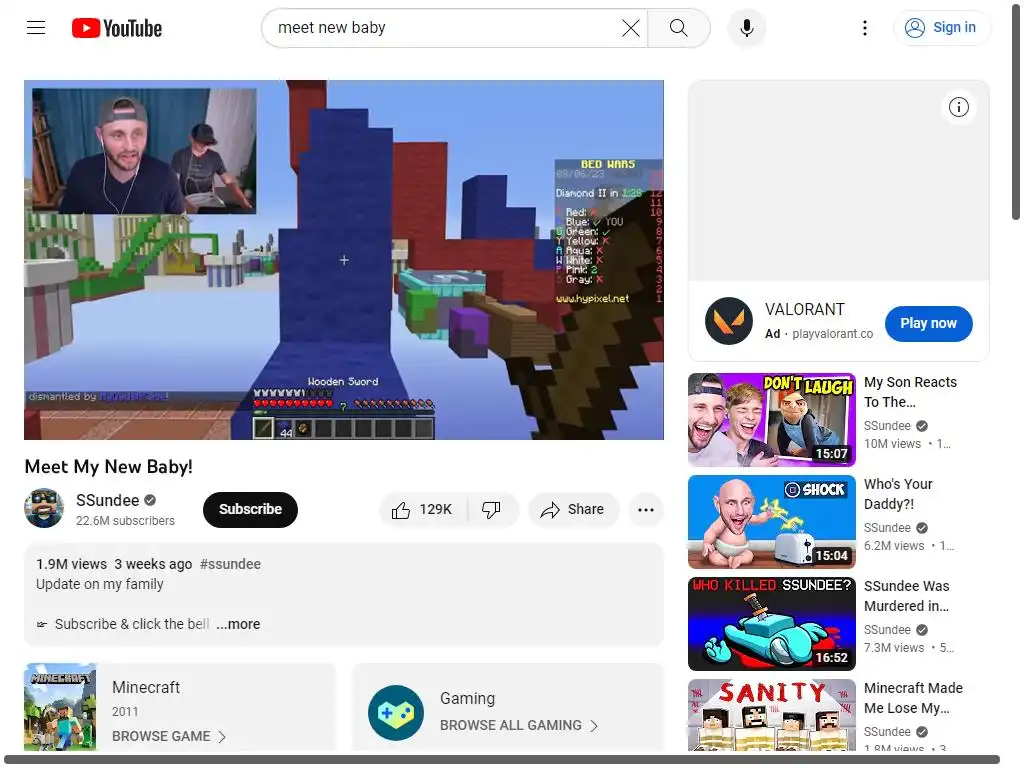The width and height of the screenshot is (1024, 768).
Task: Subscribe to SSundee
Action: pyautogui.click(x=250, y=509)
